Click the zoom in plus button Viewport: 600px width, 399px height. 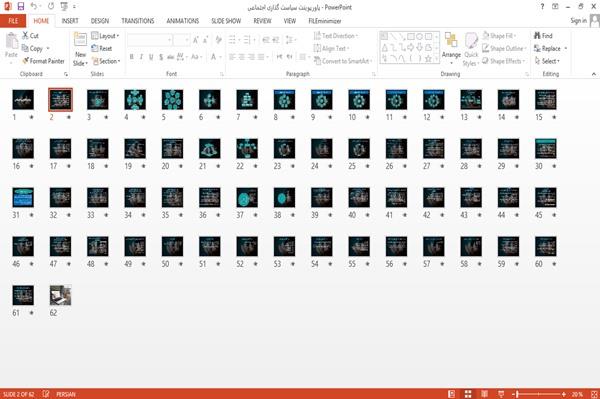(564, 394)
